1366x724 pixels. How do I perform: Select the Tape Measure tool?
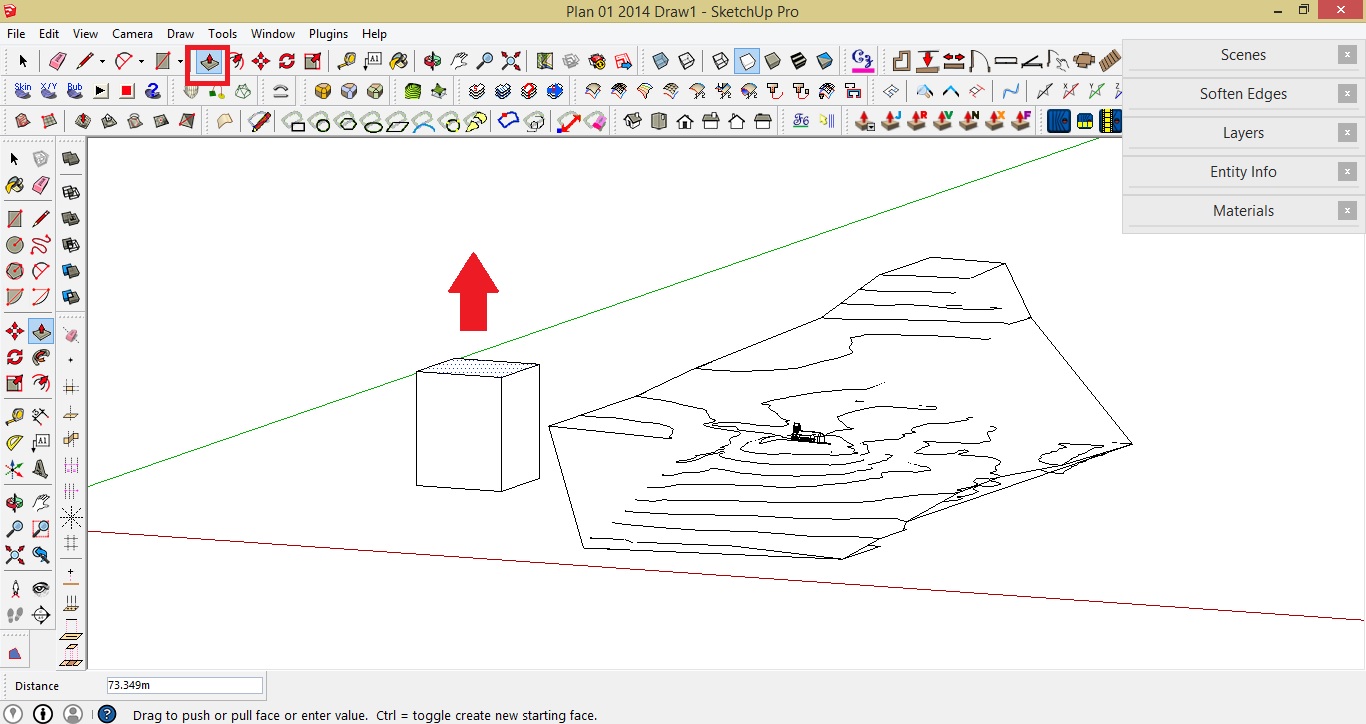(348, 60)
